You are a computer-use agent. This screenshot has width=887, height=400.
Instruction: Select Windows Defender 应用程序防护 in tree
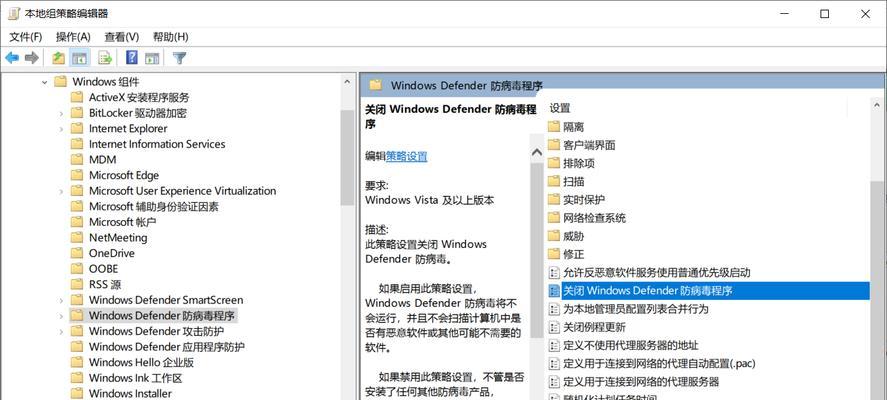pyautogui.click(x=166, y=347)
